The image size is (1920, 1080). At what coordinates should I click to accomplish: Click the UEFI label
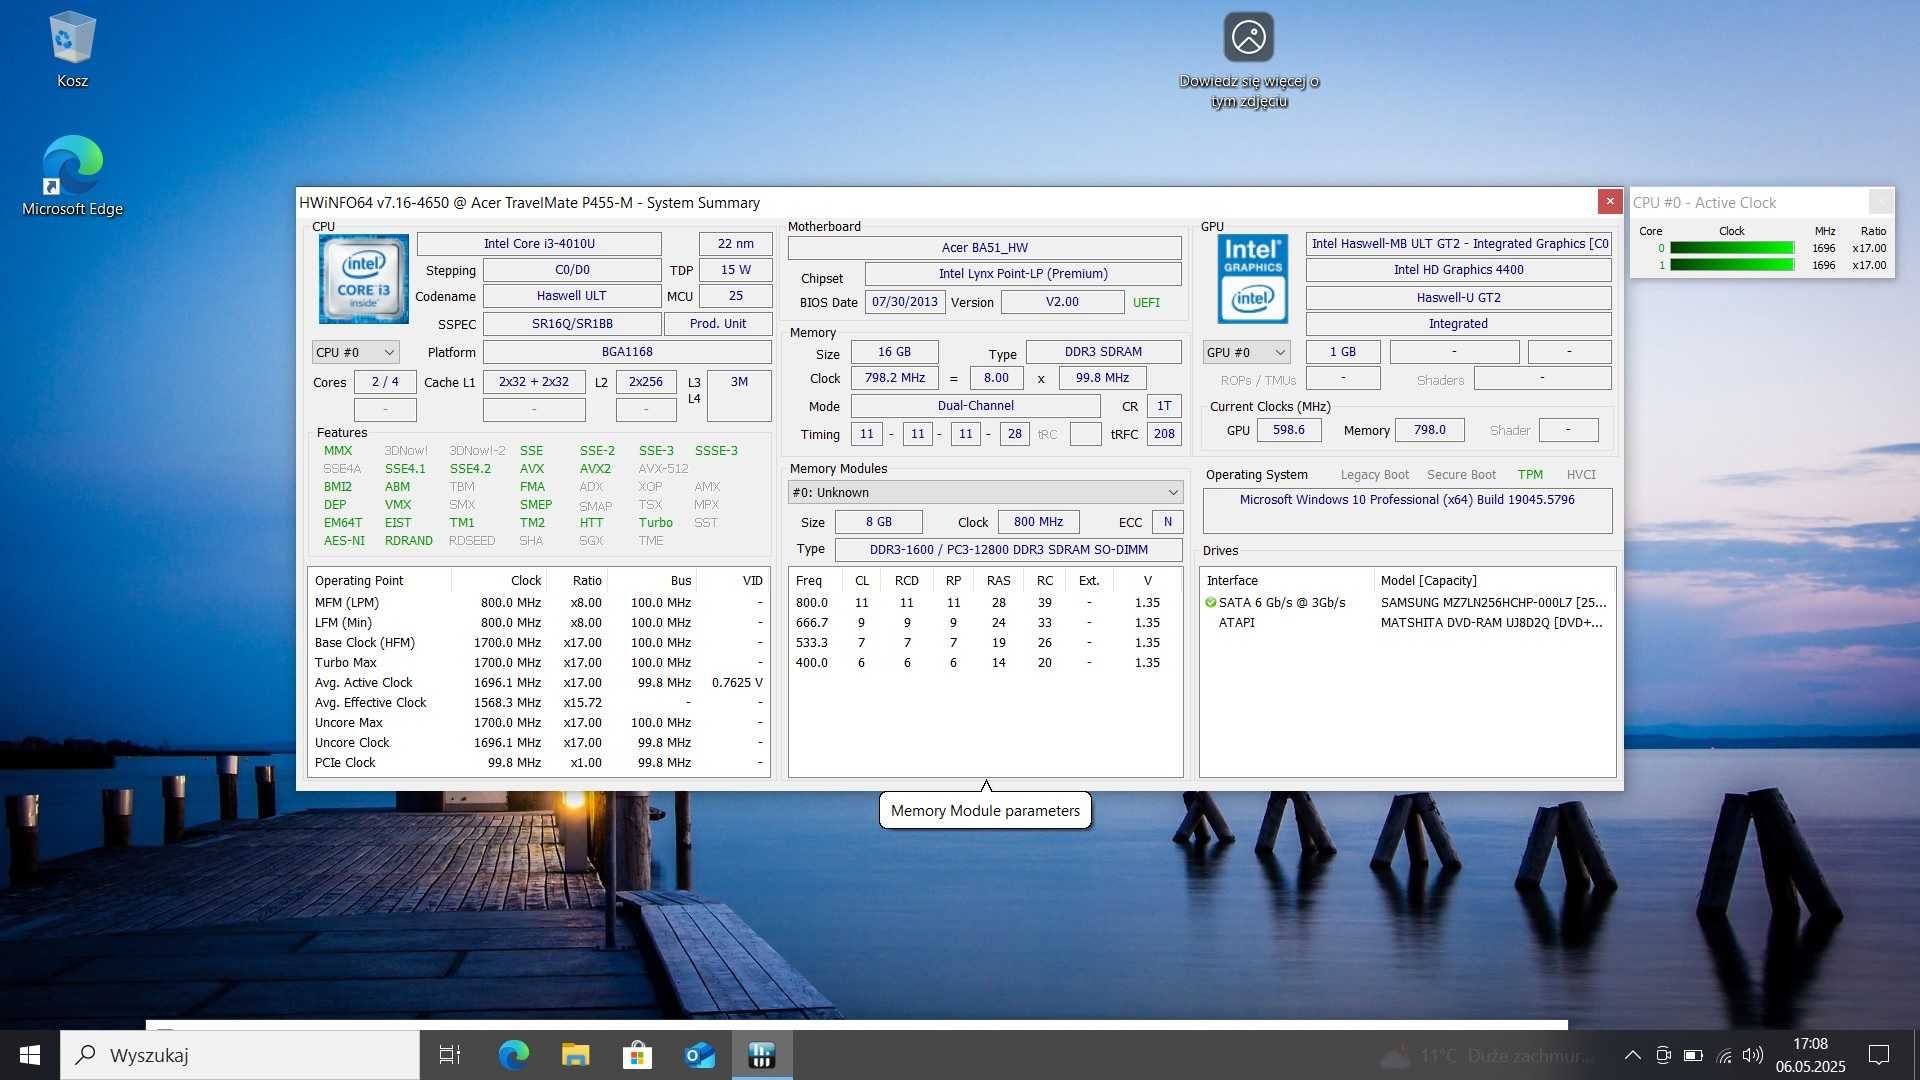pyautogui.click(x=1146, y=302)
